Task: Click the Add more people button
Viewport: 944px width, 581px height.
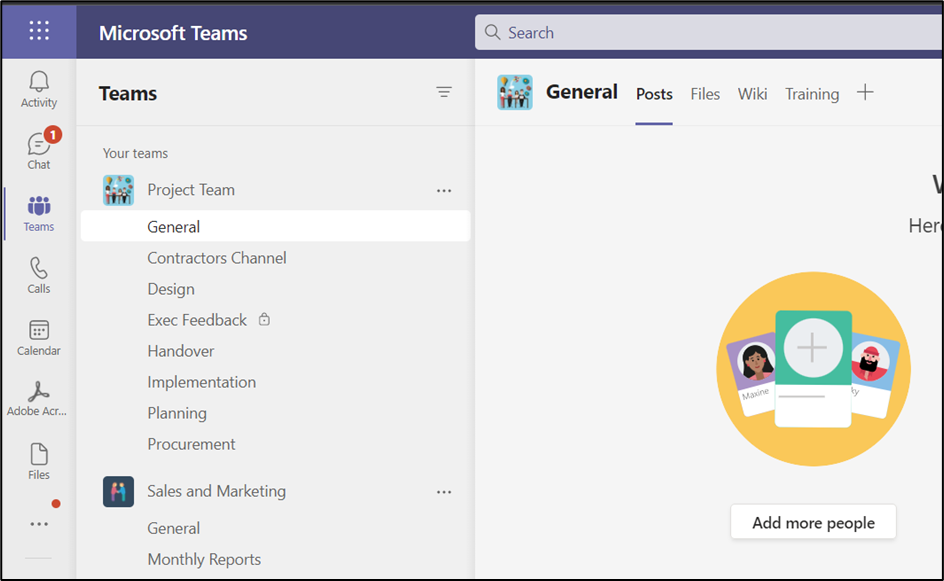Action: (x=813, y=522)
